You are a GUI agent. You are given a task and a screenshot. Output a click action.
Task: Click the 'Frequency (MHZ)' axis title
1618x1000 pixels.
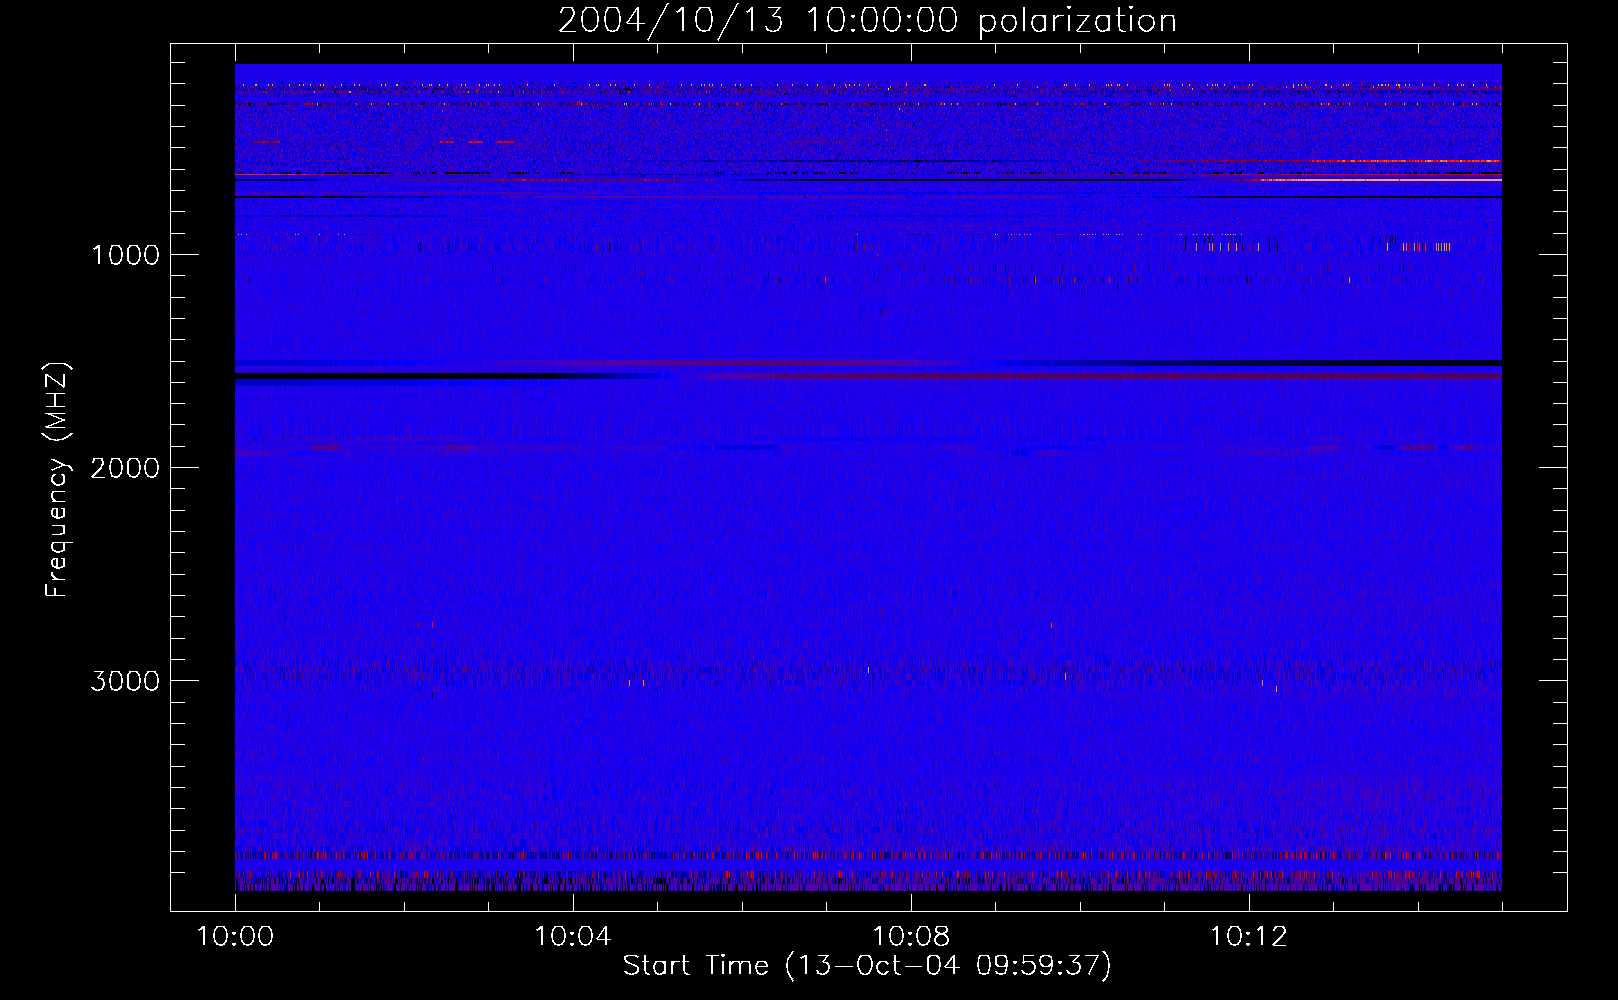56,480
